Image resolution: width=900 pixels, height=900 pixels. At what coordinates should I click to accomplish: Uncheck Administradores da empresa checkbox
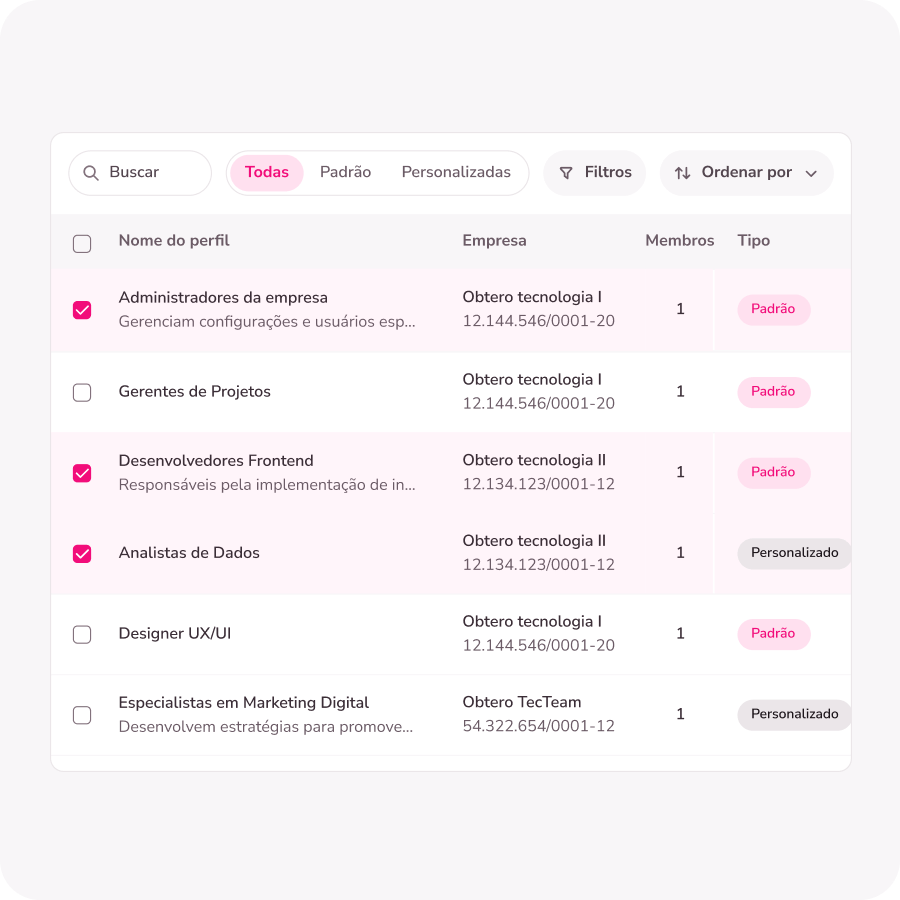coord(82,310)
